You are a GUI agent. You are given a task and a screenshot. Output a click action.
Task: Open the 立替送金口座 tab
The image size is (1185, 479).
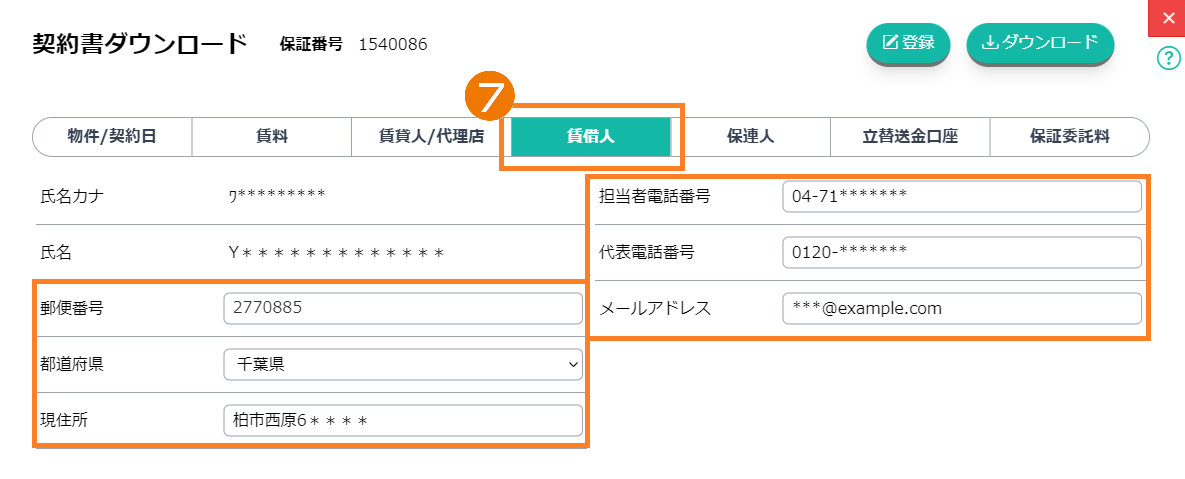tap(910, 137)
